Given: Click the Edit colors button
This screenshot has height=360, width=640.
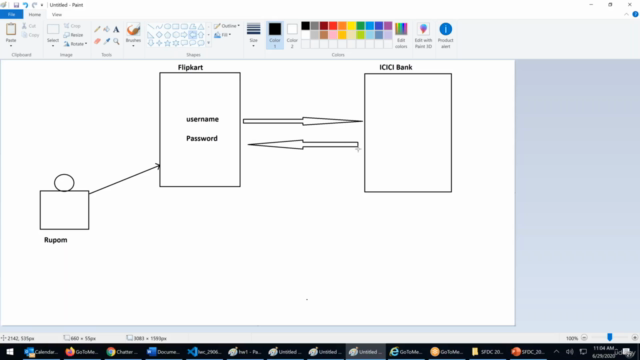Looking at the screenshot, I should [401, 36].
